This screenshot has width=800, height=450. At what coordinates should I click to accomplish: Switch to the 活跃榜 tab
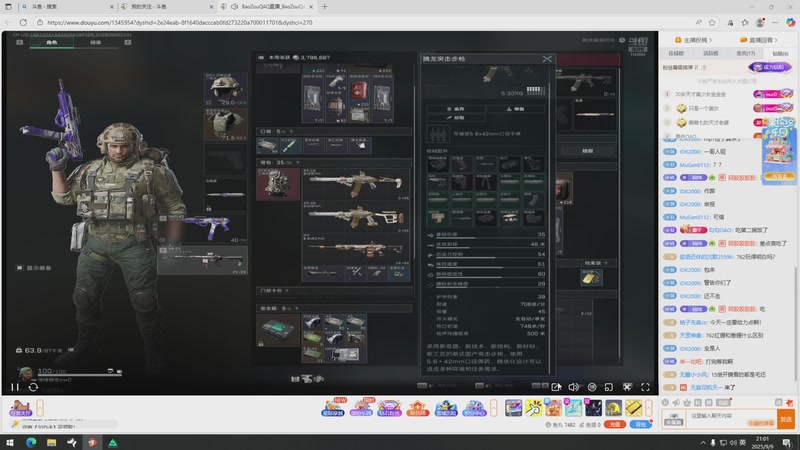[x=711, y=53]
